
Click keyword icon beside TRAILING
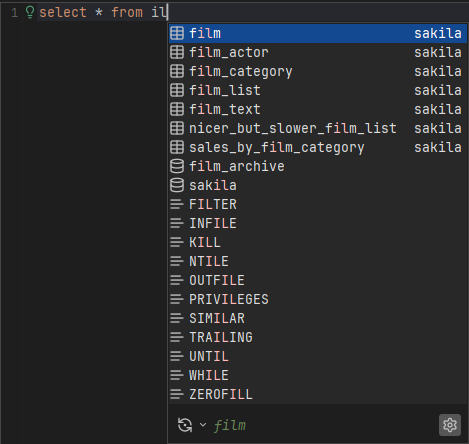177,337
